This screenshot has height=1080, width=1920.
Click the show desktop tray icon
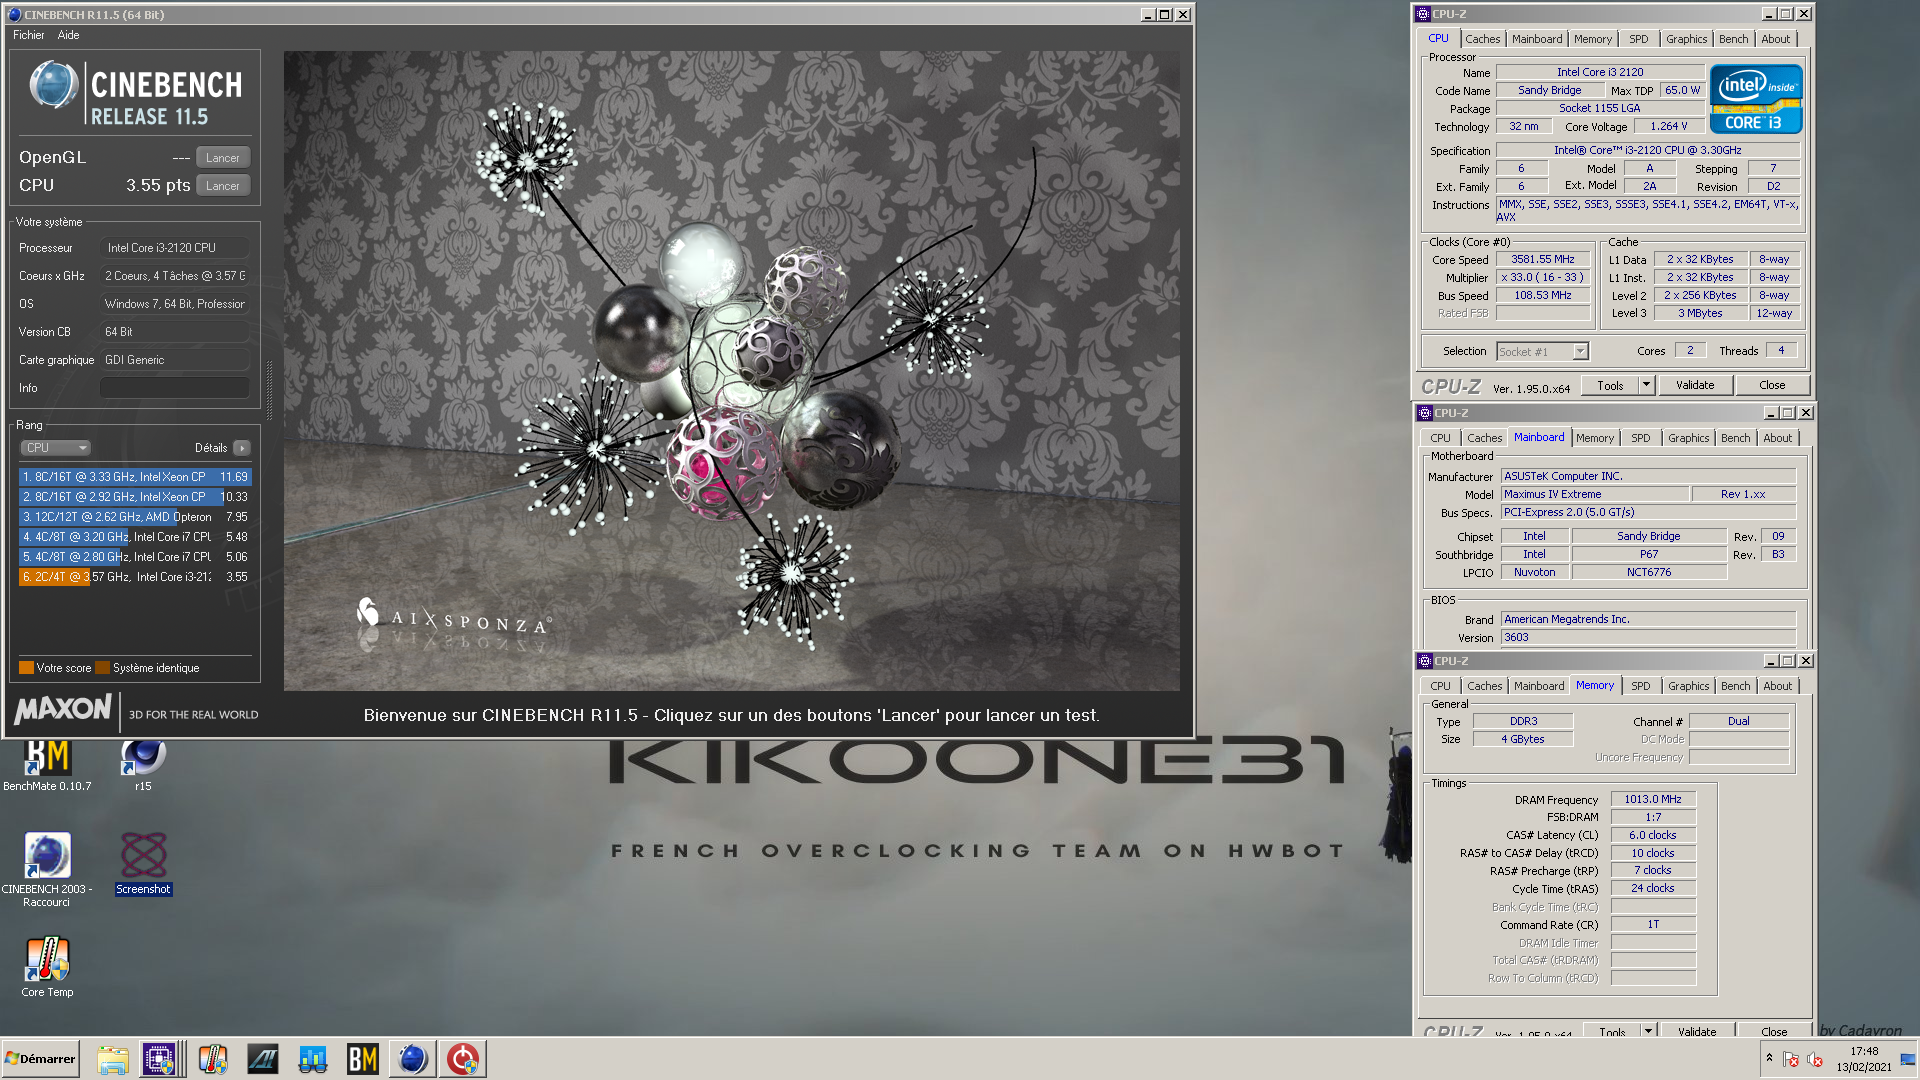[x=1908, y=1059]
